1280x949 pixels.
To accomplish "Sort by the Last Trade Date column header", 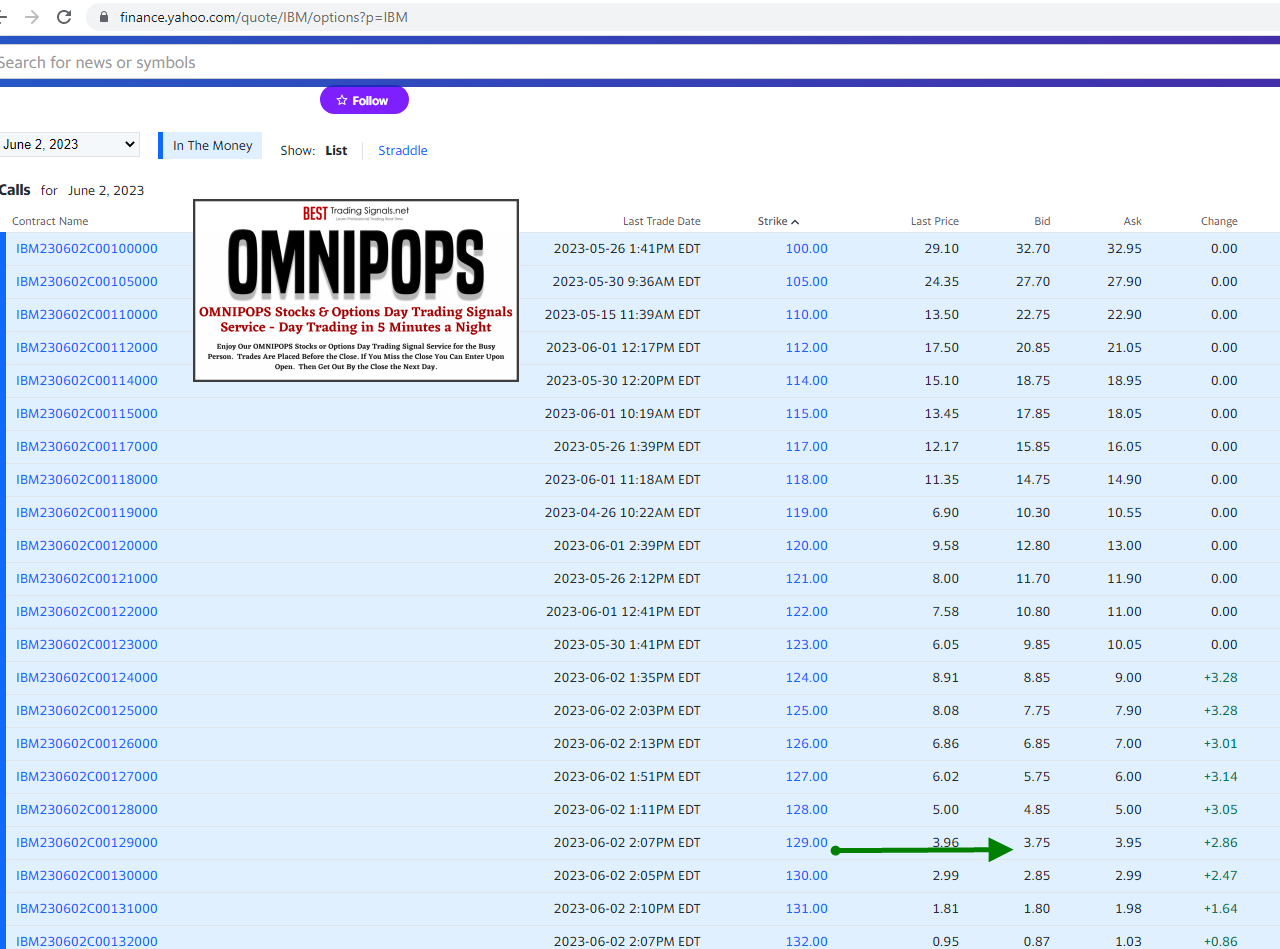I will (x=661, y=221).
